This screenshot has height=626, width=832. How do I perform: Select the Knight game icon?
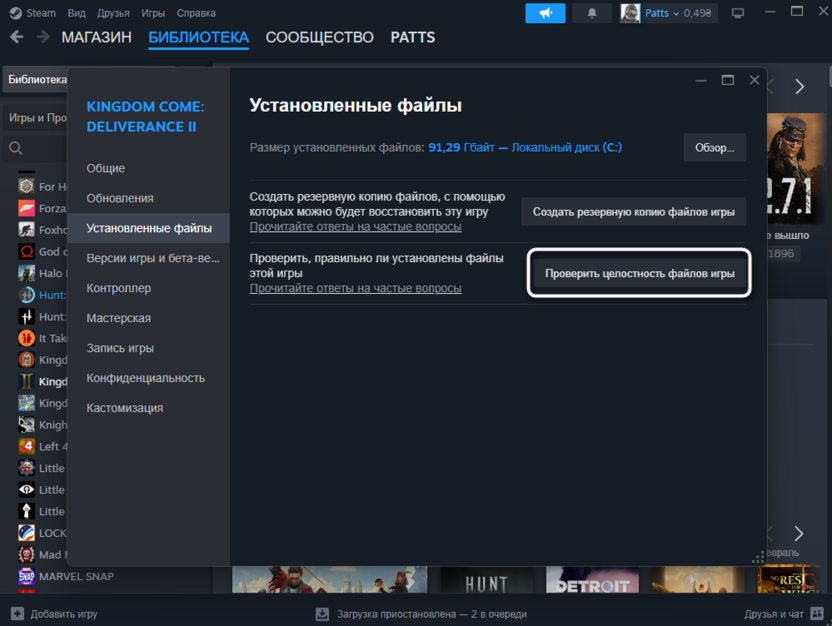tap(27, 424)
